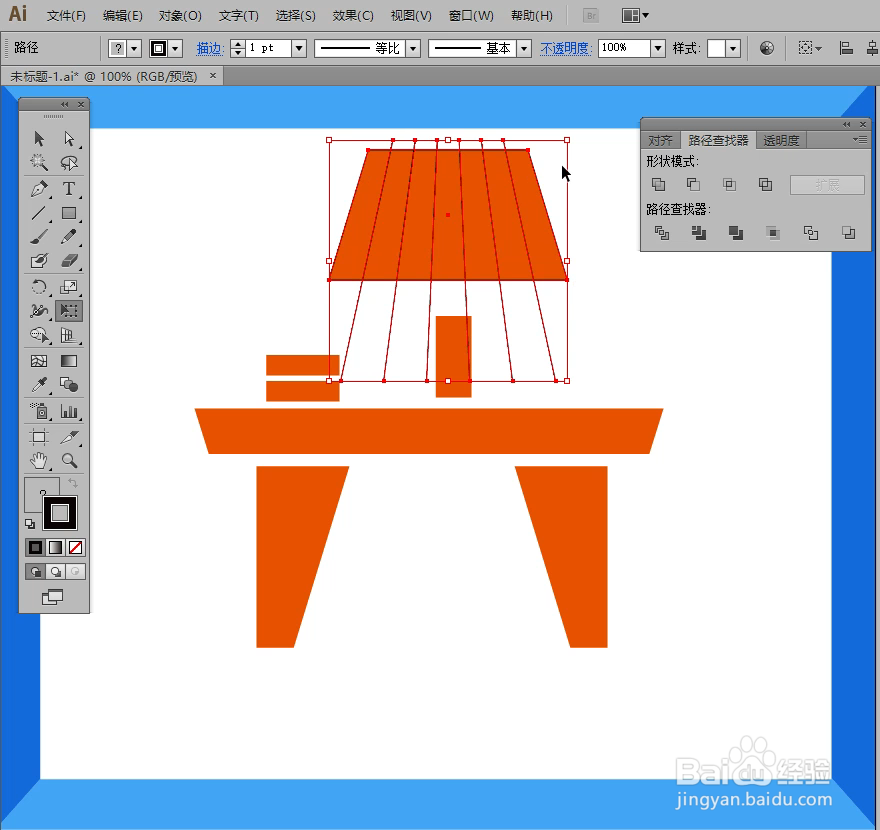Select the Magic Wand tool
The width and height of the screenshot is (880, 830).
[x=39, y=163]
